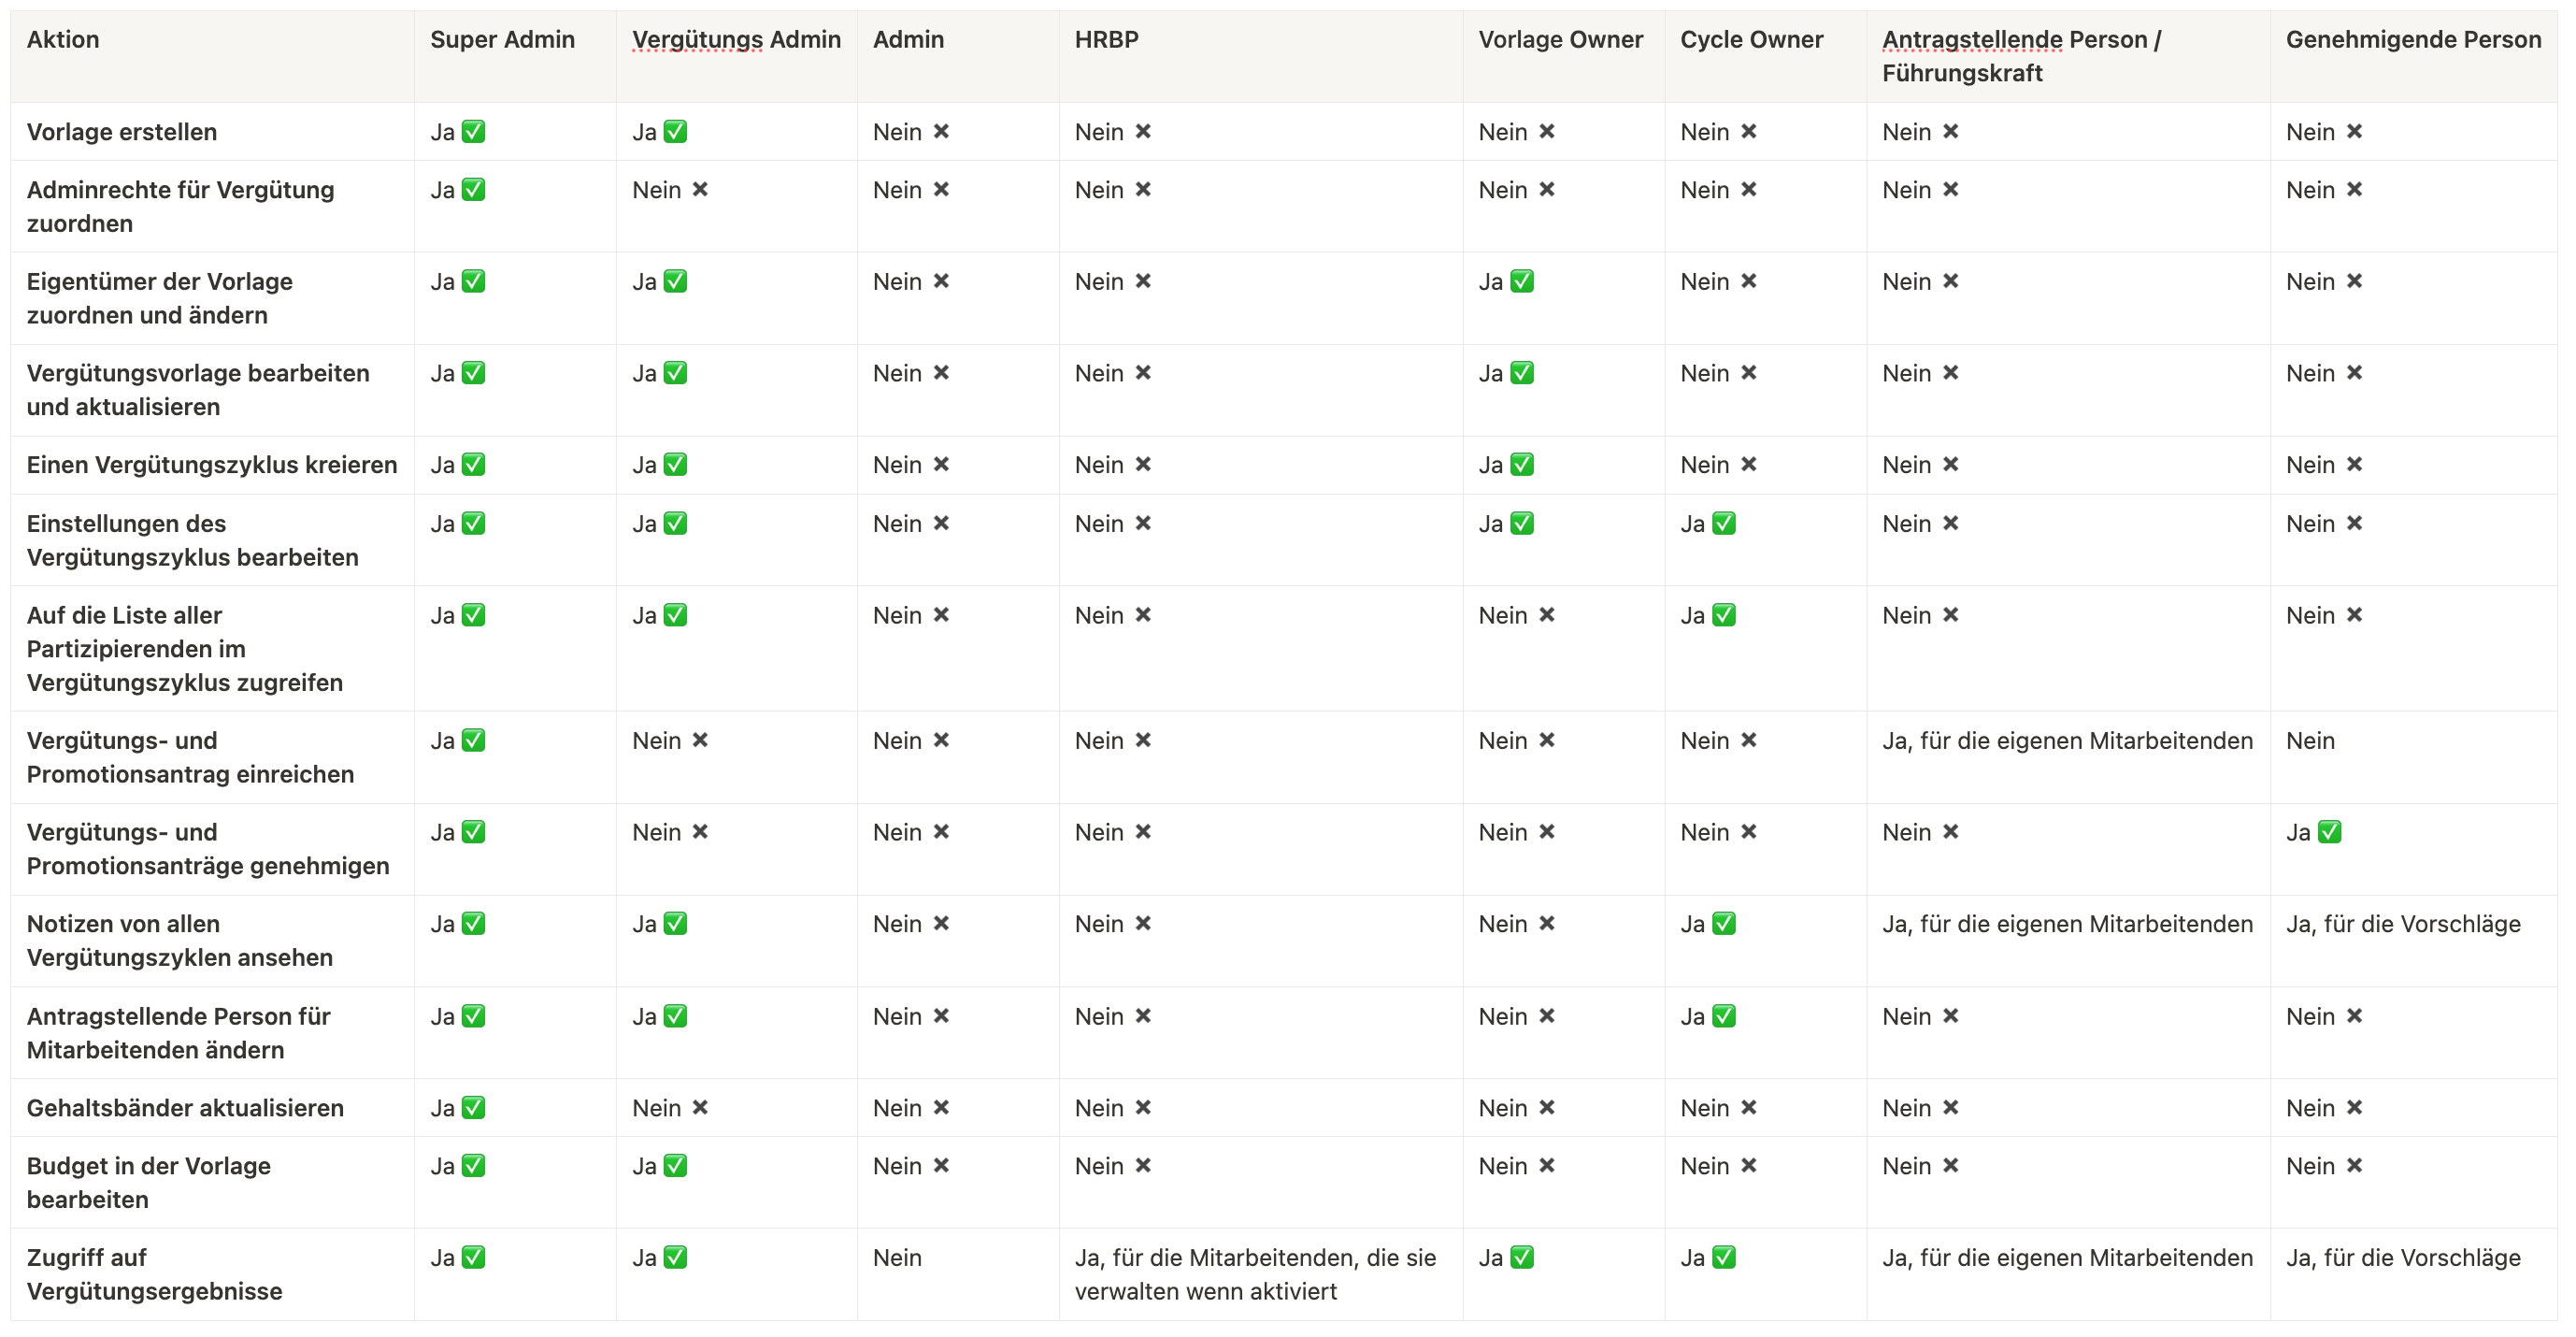
Task: Click X icon for Eigentümer der Vorlage under Cycle Owner
Action: [1749, 281]
